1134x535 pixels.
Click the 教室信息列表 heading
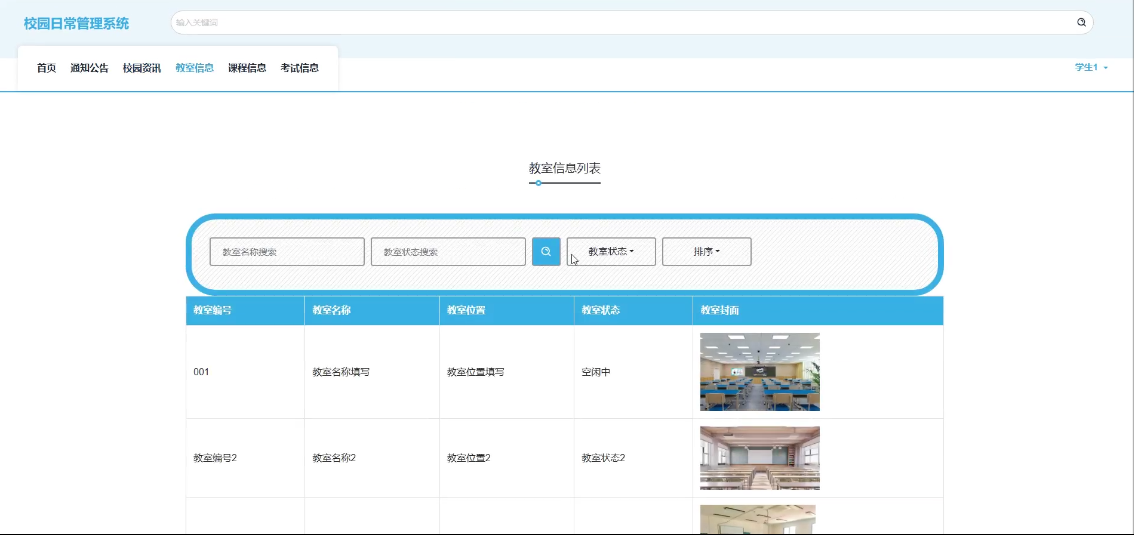tap(564, 168)
